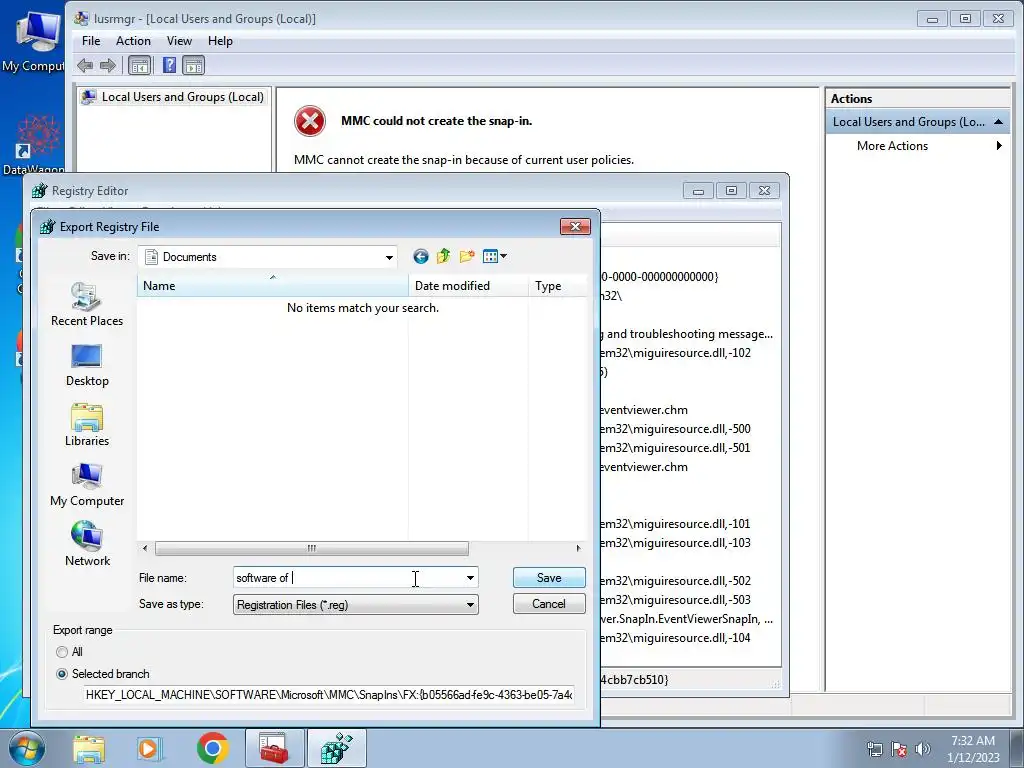Open Windows Explorer from the taskbar
Image resolution: width=1024 pixels, height=768 pixels.
pos(89,749)
